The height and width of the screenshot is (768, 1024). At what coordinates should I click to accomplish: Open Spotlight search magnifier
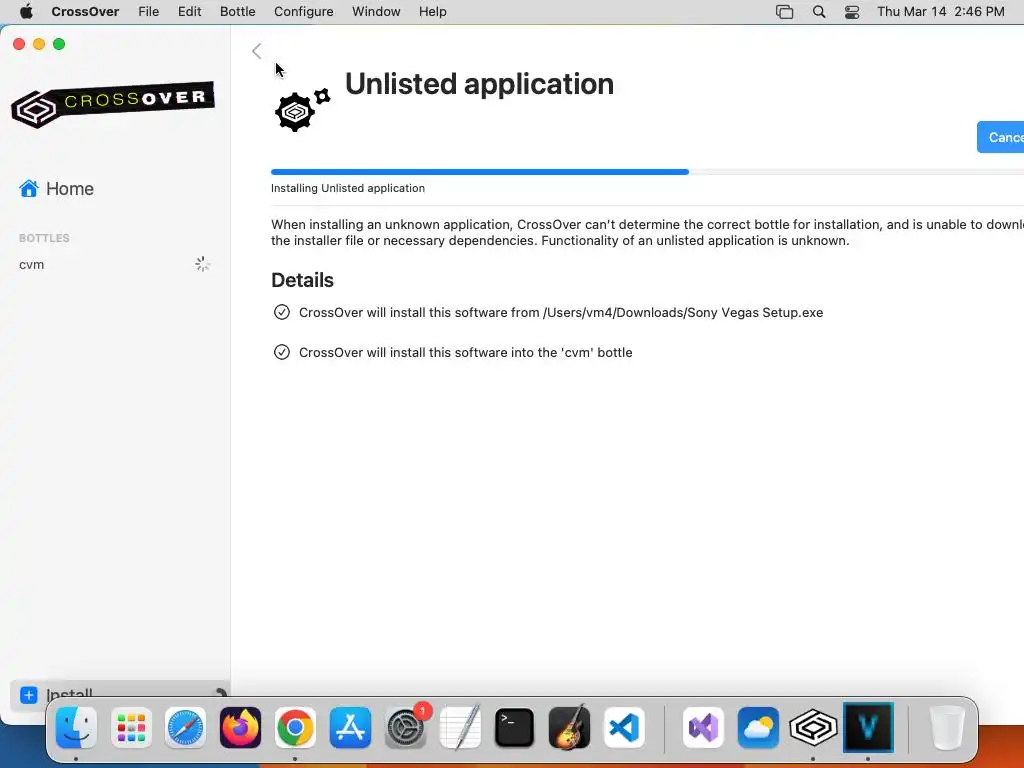819,12
